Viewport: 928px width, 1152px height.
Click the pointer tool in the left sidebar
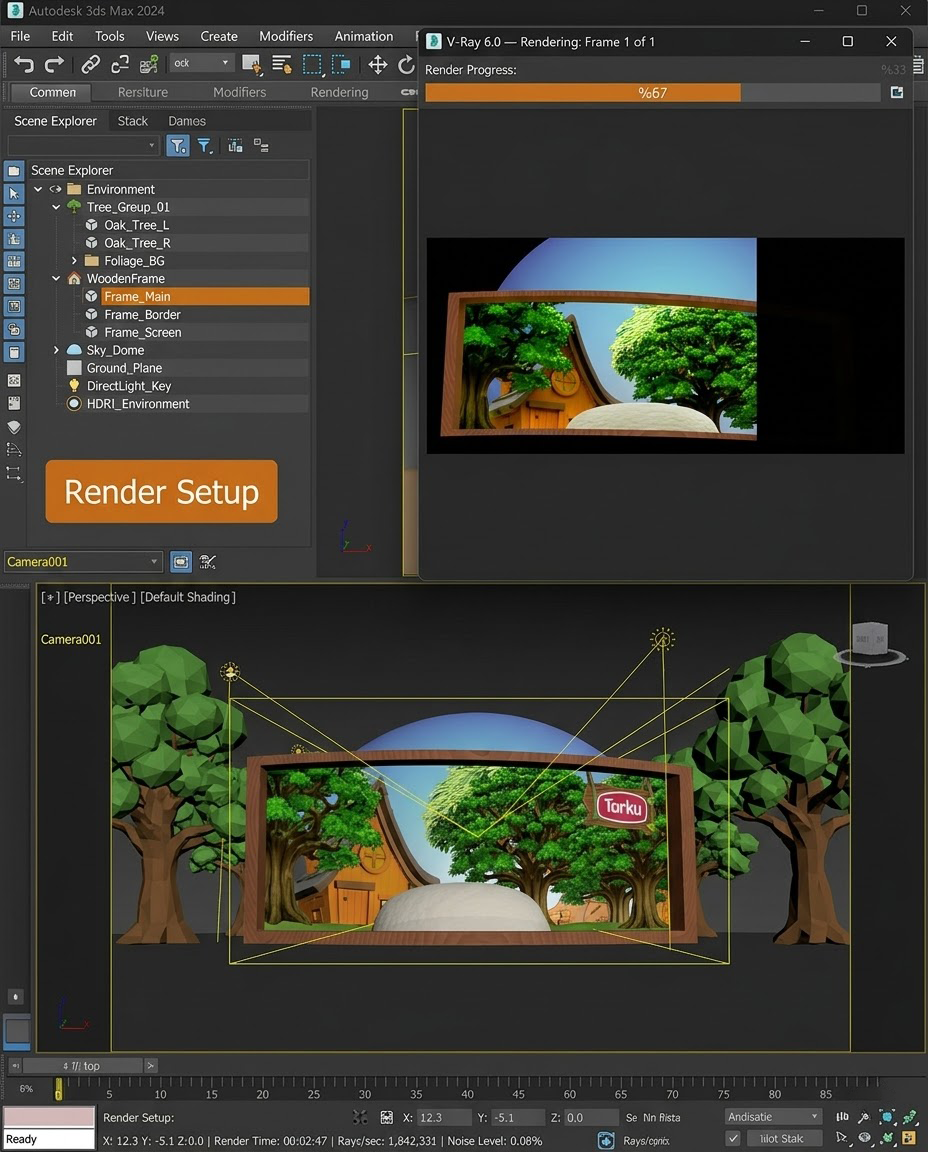[x=14, y=193]
